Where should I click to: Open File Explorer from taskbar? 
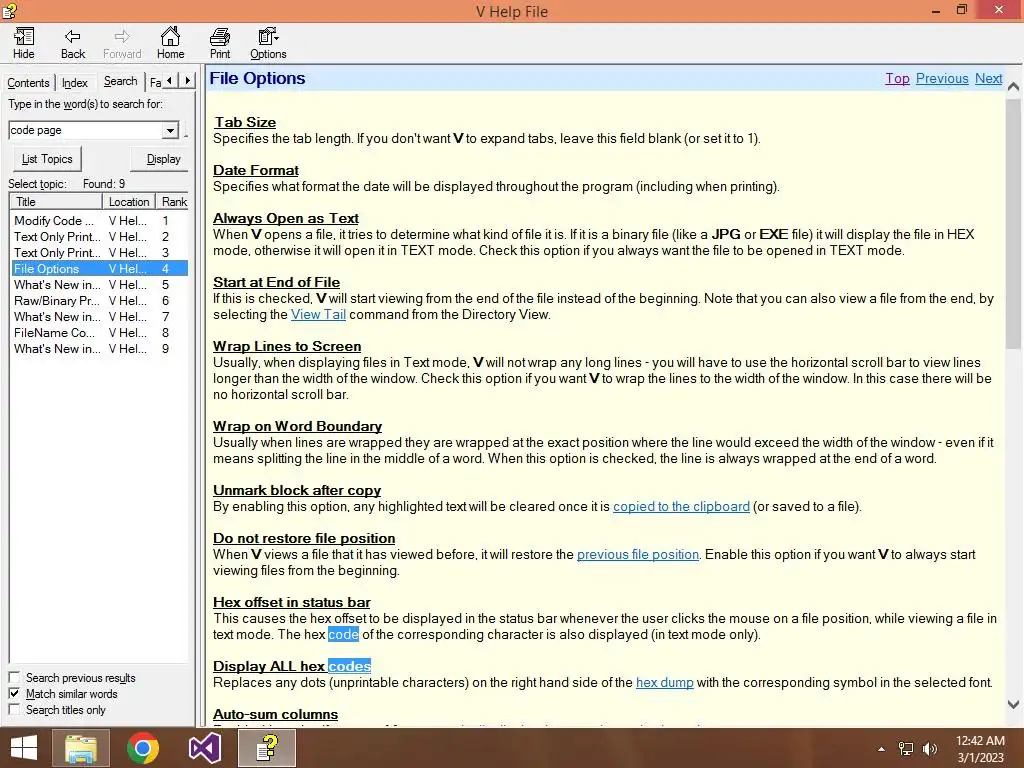coord(80,748)
